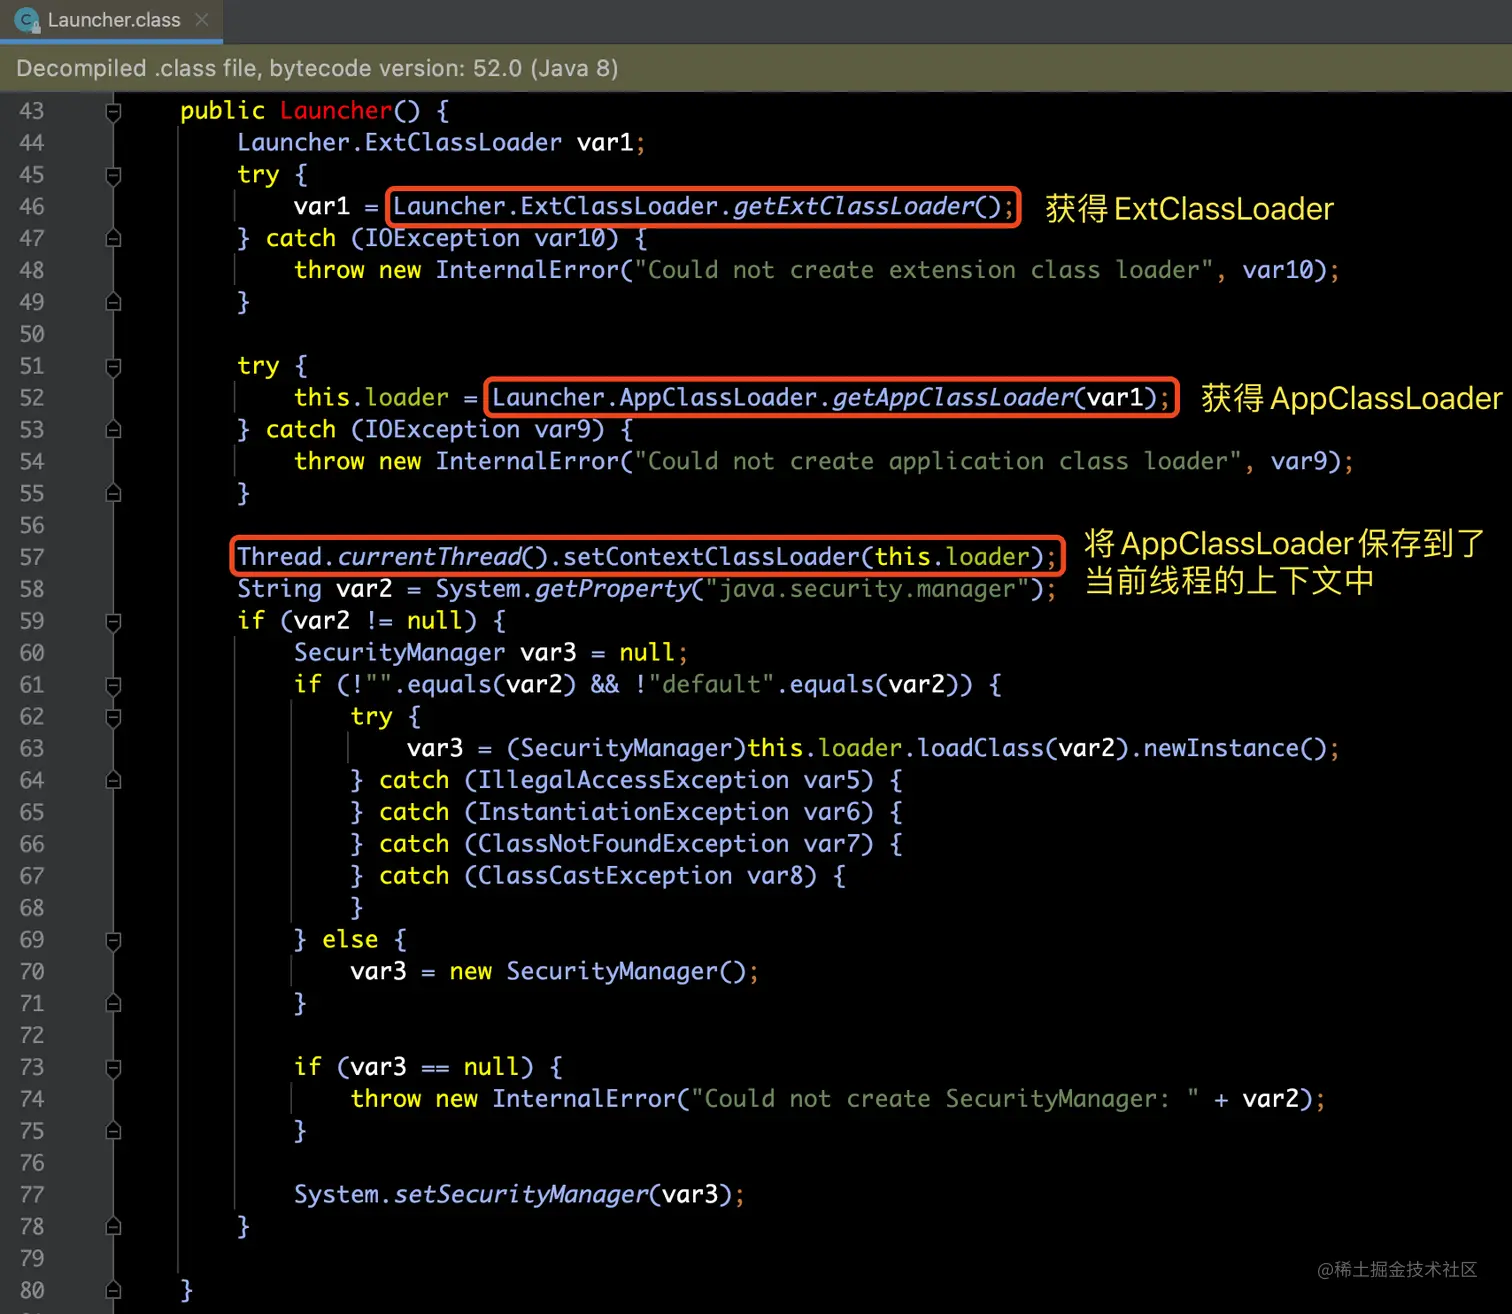Click line number 57 in the gutter
Image resolution: width=1512 pixels, height=1314 pixels.
click(32, 557)
